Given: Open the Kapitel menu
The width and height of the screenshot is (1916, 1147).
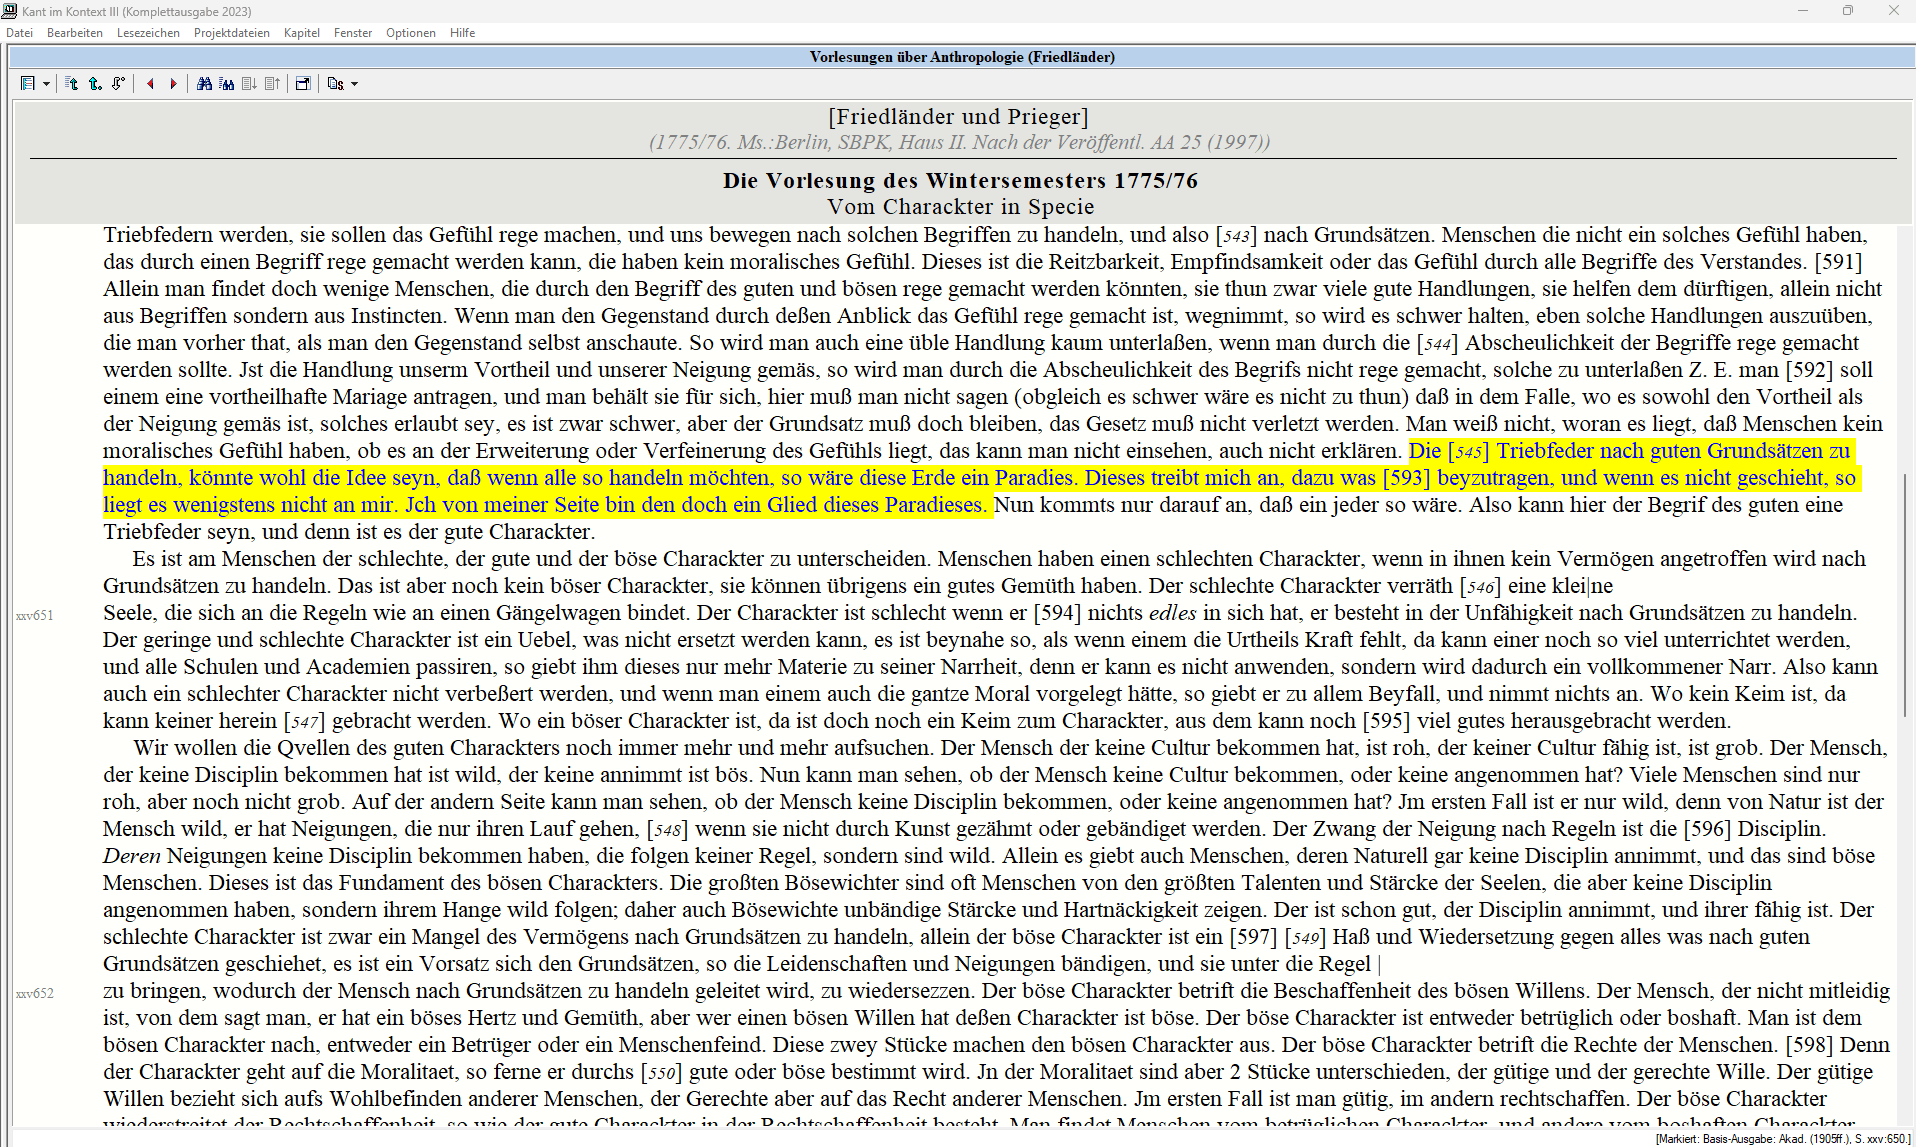Looking at the screenshot, I should 301,33.
